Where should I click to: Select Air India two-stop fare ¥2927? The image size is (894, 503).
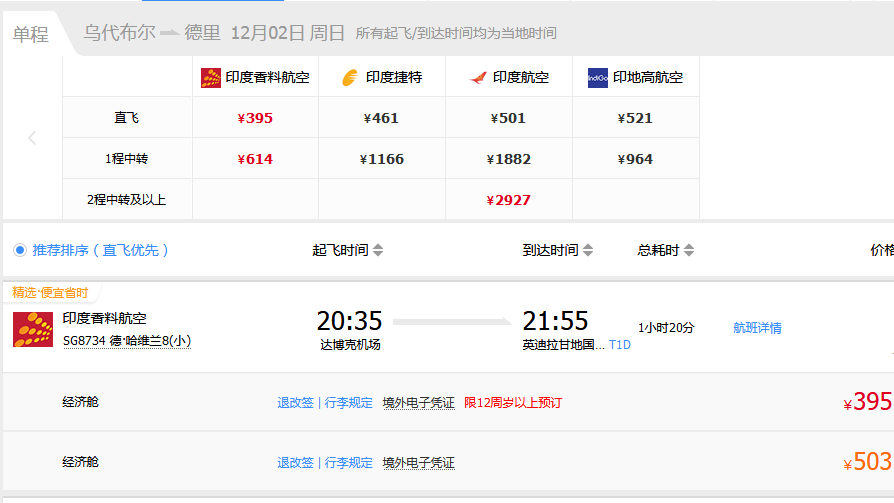508,200
